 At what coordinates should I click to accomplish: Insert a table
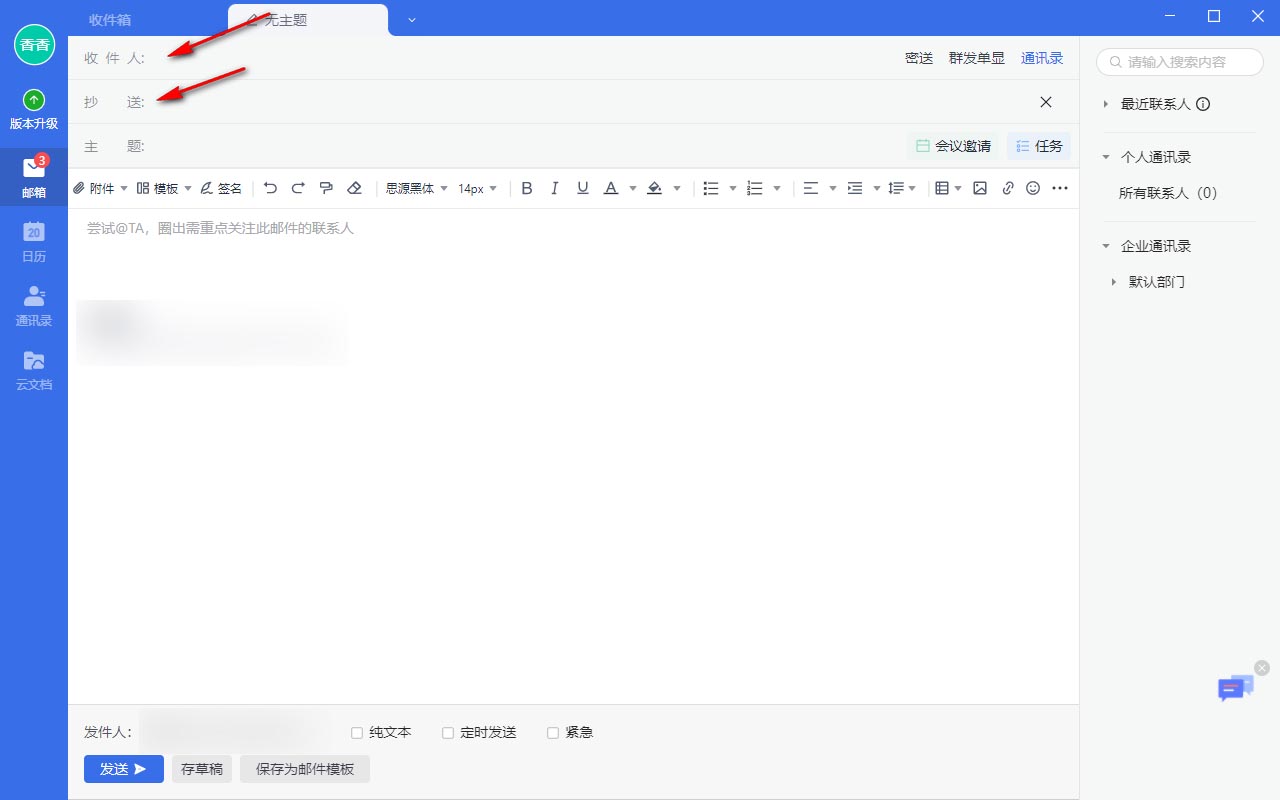941,188
